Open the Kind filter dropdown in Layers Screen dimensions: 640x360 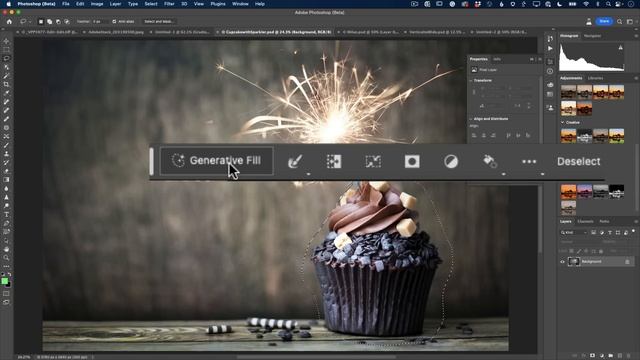[574, 233]
